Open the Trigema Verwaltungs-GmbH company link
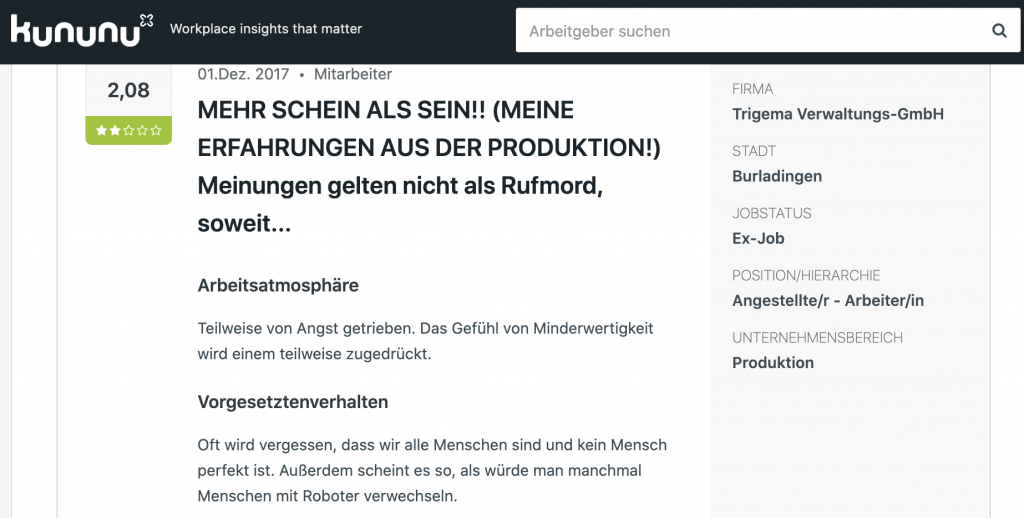1024x518 pixels. tap(838, 114)
